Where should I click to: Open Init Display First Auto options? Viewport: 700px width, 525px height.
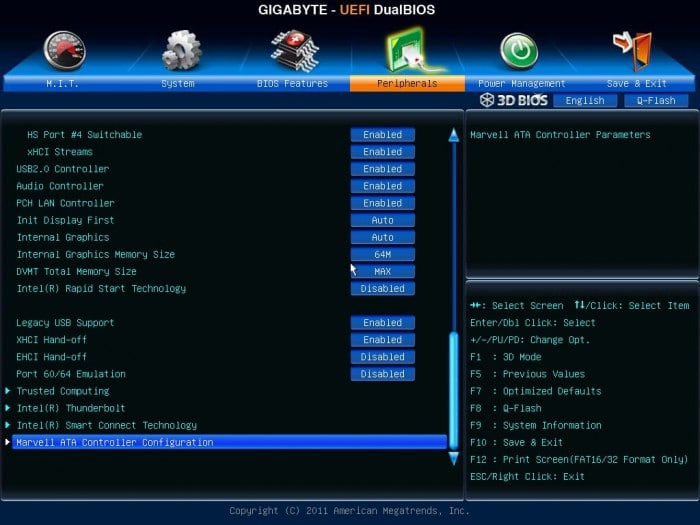pos(383,220)
